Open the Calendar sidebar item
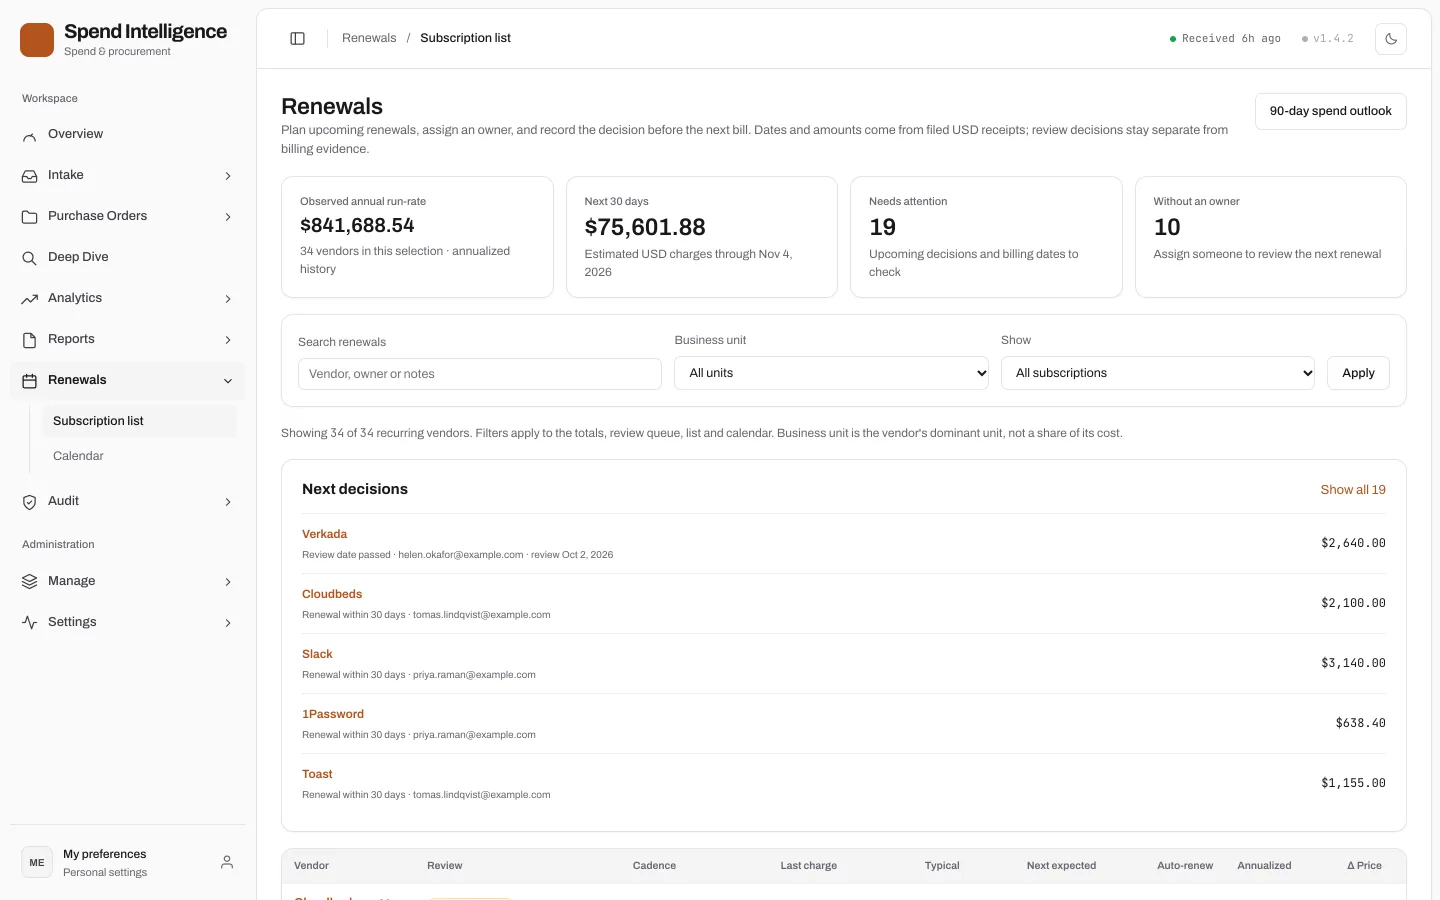 point(139,456)
